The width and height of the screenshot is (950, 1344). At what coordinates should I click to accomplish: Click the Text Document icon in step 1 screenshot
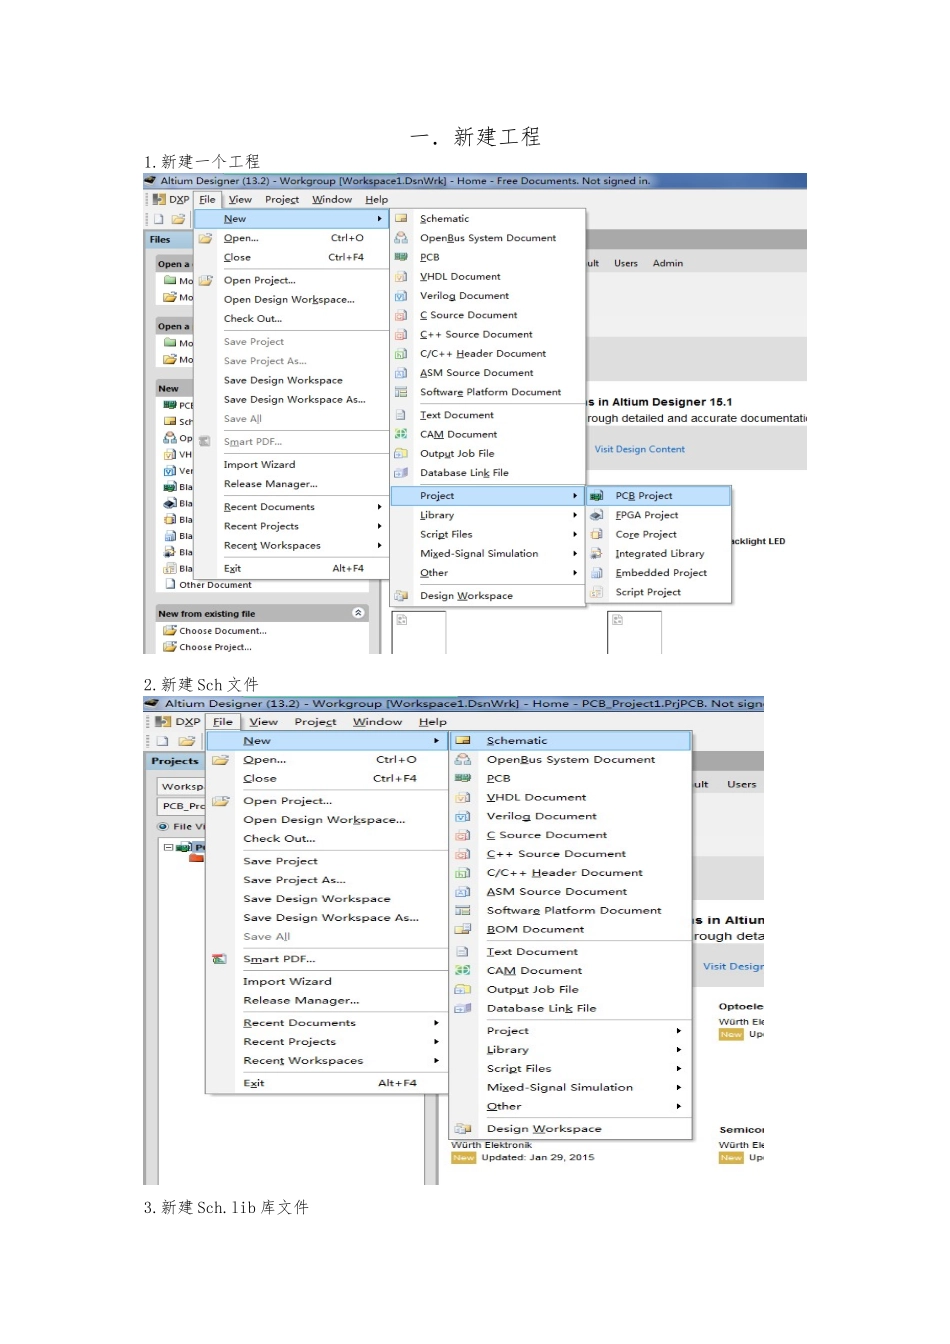pyautogui.click(x=401, y=415)
